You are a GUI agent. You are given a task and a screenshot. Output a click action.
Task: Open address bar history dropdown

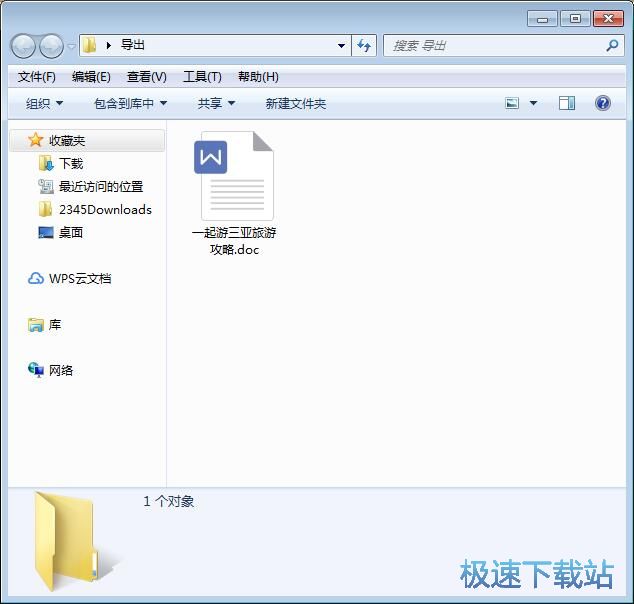click(x=341, y=46)
